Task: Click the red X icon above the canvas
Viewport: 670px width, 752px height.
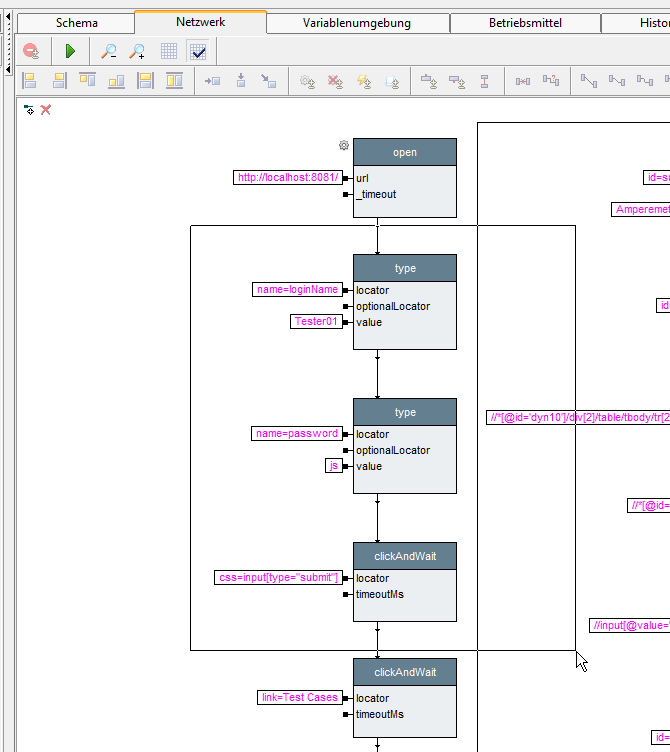Action: 46,110
